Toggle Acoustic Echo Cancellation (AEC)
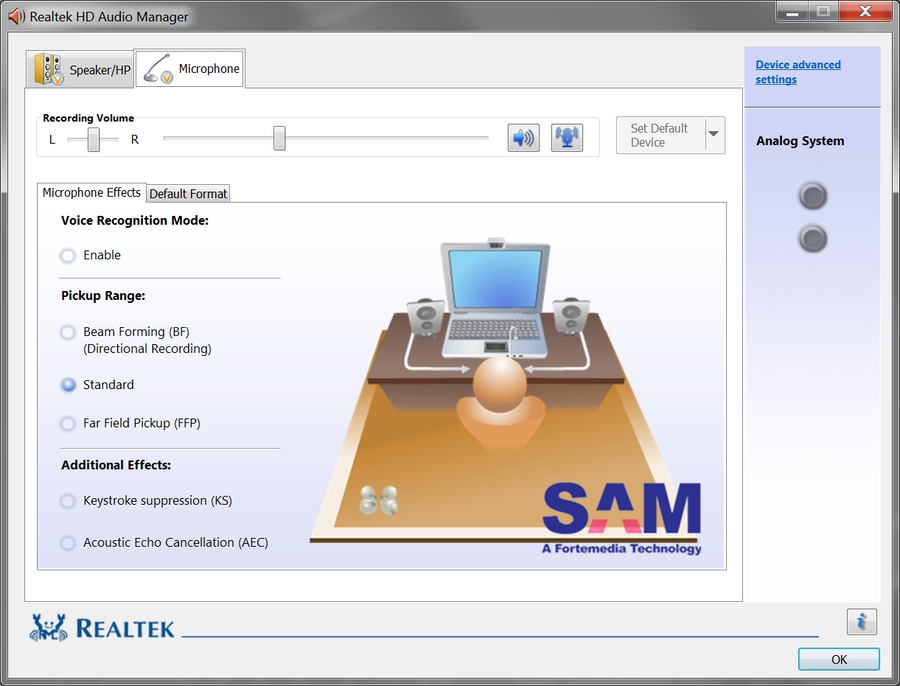Viewport: 900px width, 686px height. pyautogui.click(x=68, y=543)
